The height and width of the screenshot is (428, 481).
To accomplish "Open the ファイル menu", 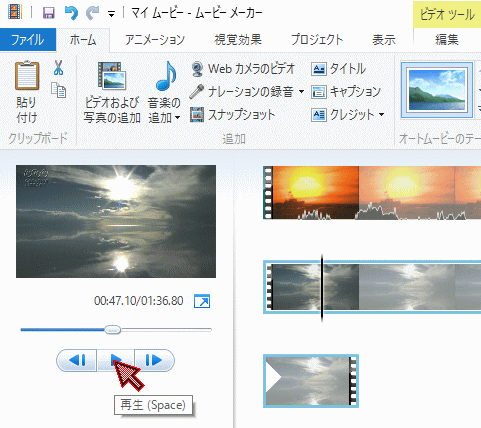I will tap(28, 40).
